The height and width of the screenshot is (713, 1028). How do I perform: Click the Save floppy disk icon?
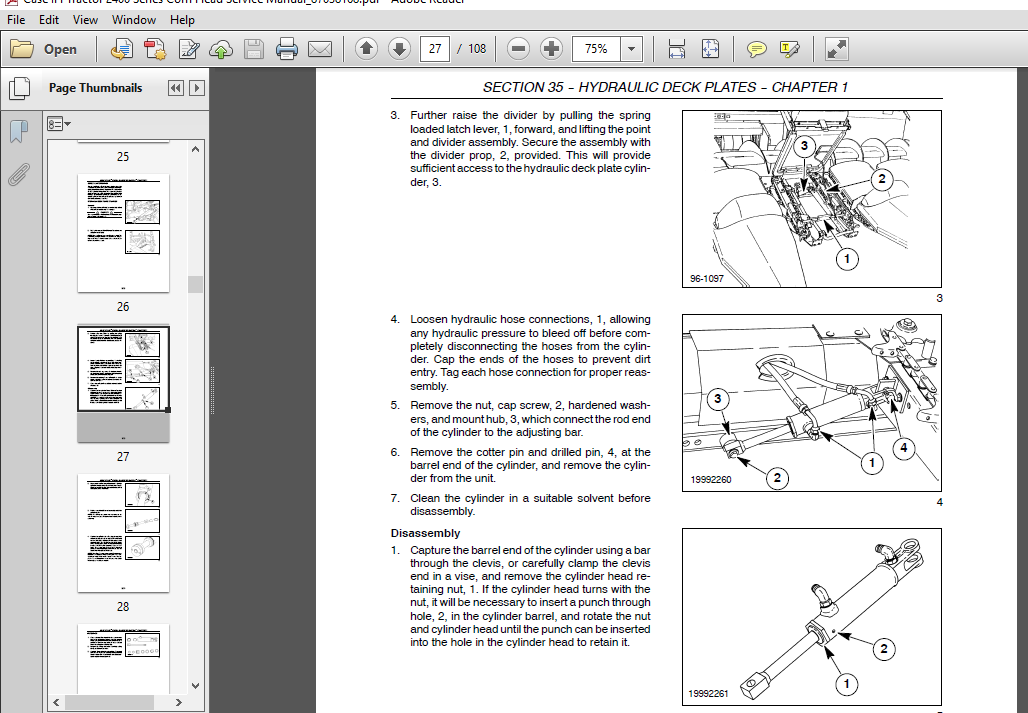click(254, 49)
